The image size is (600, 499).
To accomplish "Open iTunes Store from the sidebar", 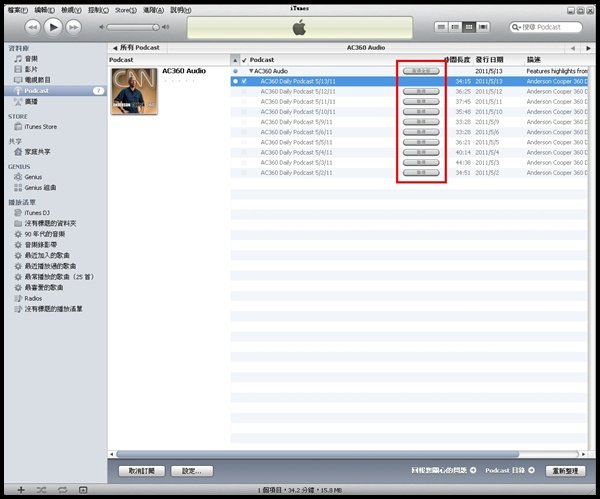I will pos(40,127).
